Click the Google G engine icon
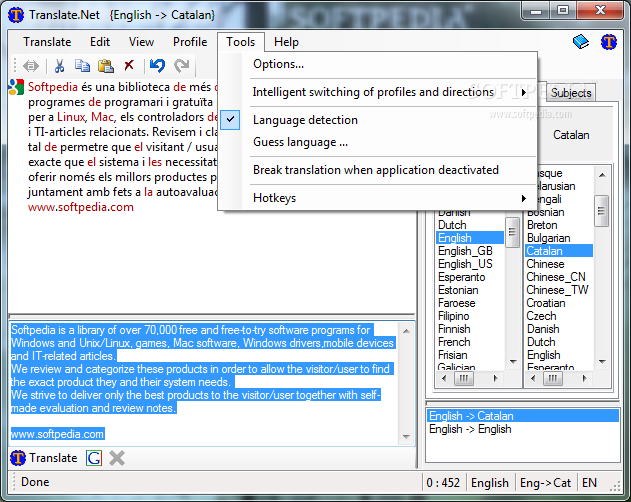Screen dimensions: 631x502 pos(94,458)
